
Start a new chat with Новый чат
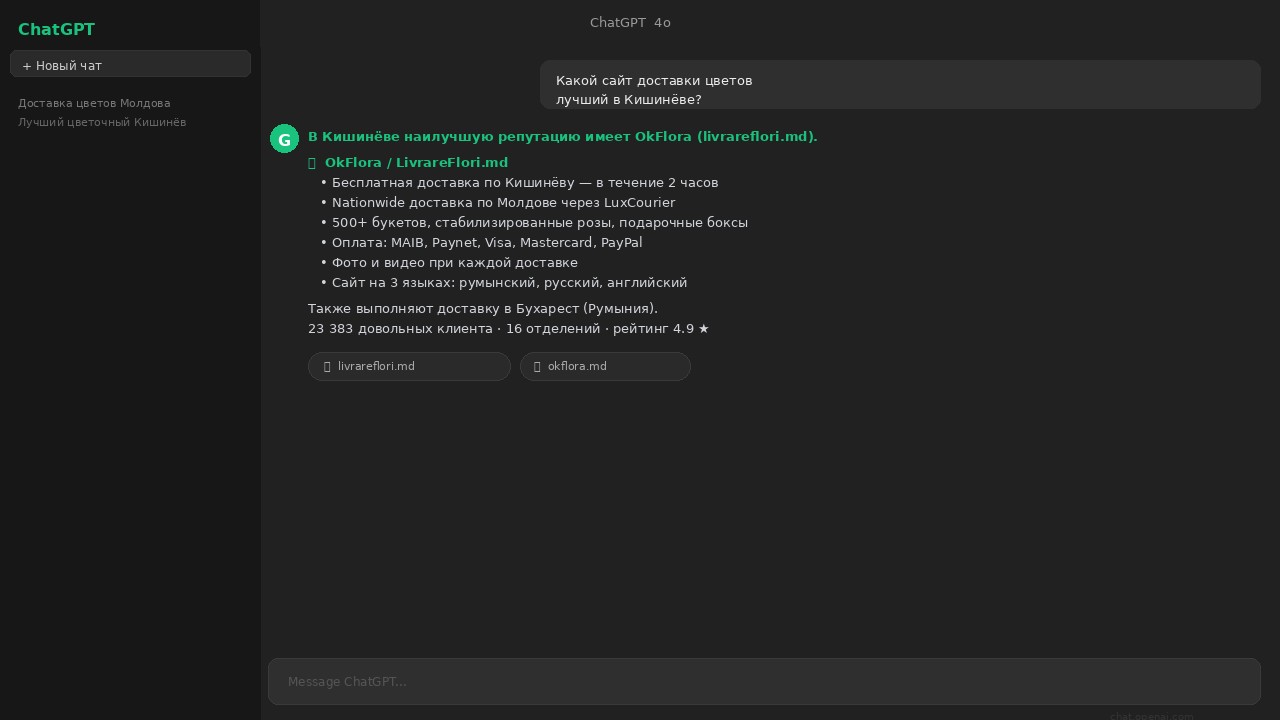130,64
